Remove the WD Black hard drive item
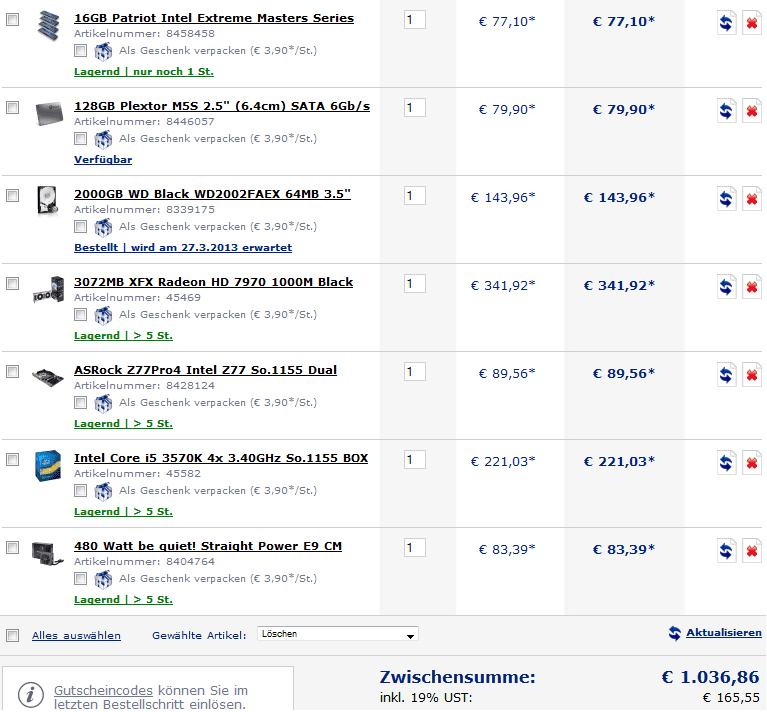Viewport: 767px width, 712px height. click(752, 200)
